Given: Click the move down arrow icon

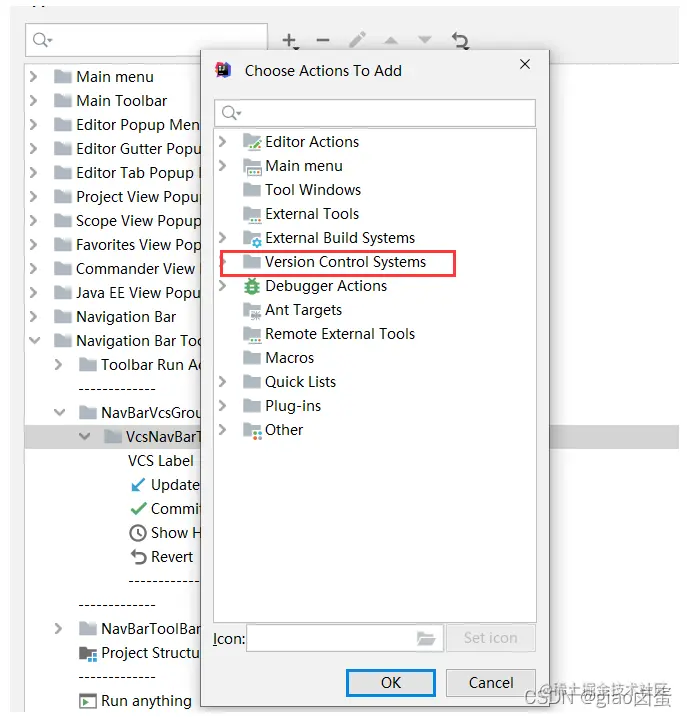Looking at the screenshot, I should coord(425,40).
